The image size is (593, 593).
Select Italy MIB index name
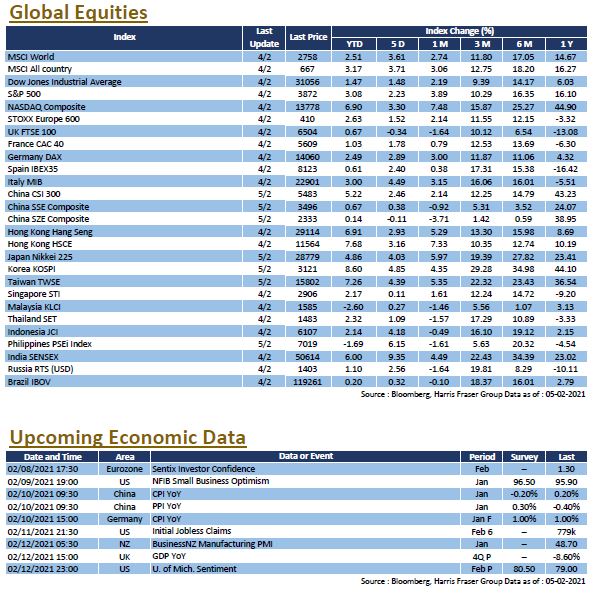[25, 182]
